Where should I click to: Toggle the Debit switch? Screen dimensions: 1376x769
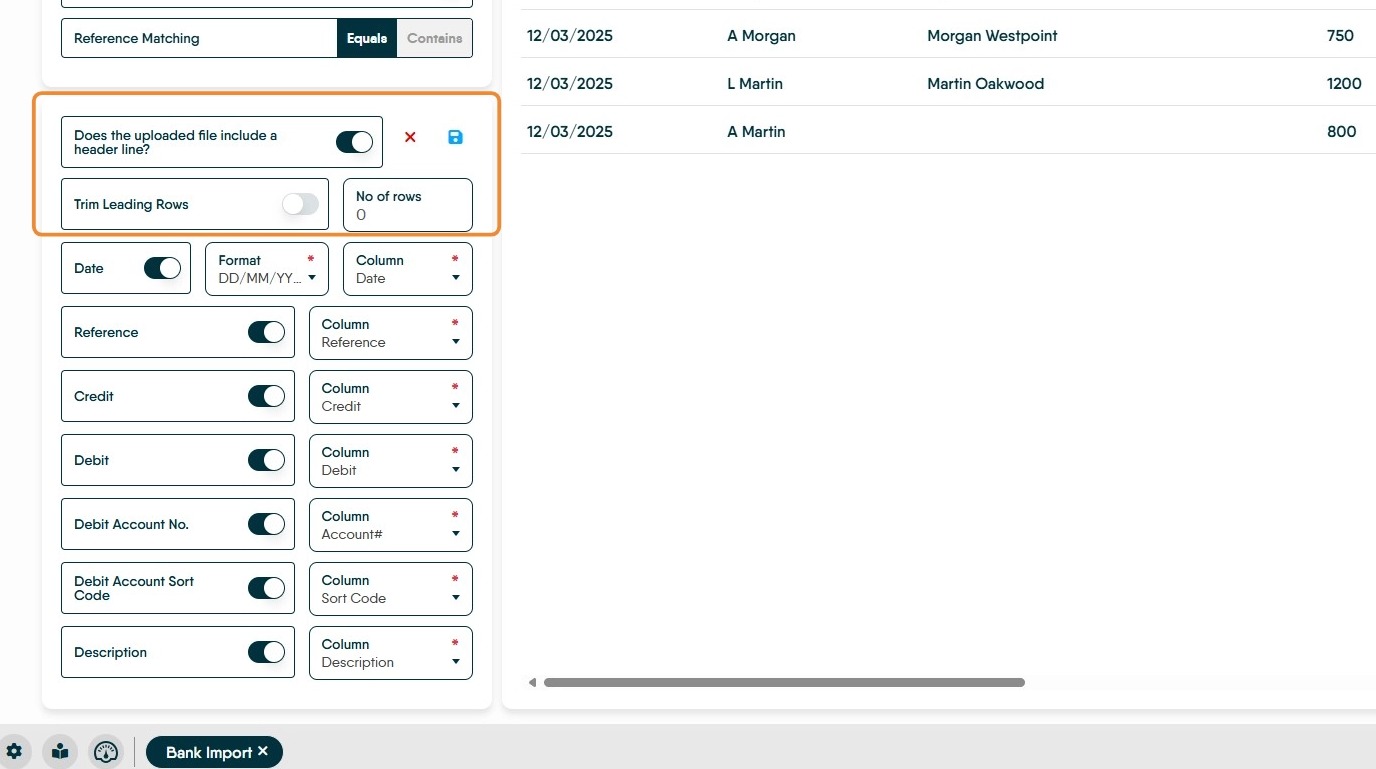(267, 460)
